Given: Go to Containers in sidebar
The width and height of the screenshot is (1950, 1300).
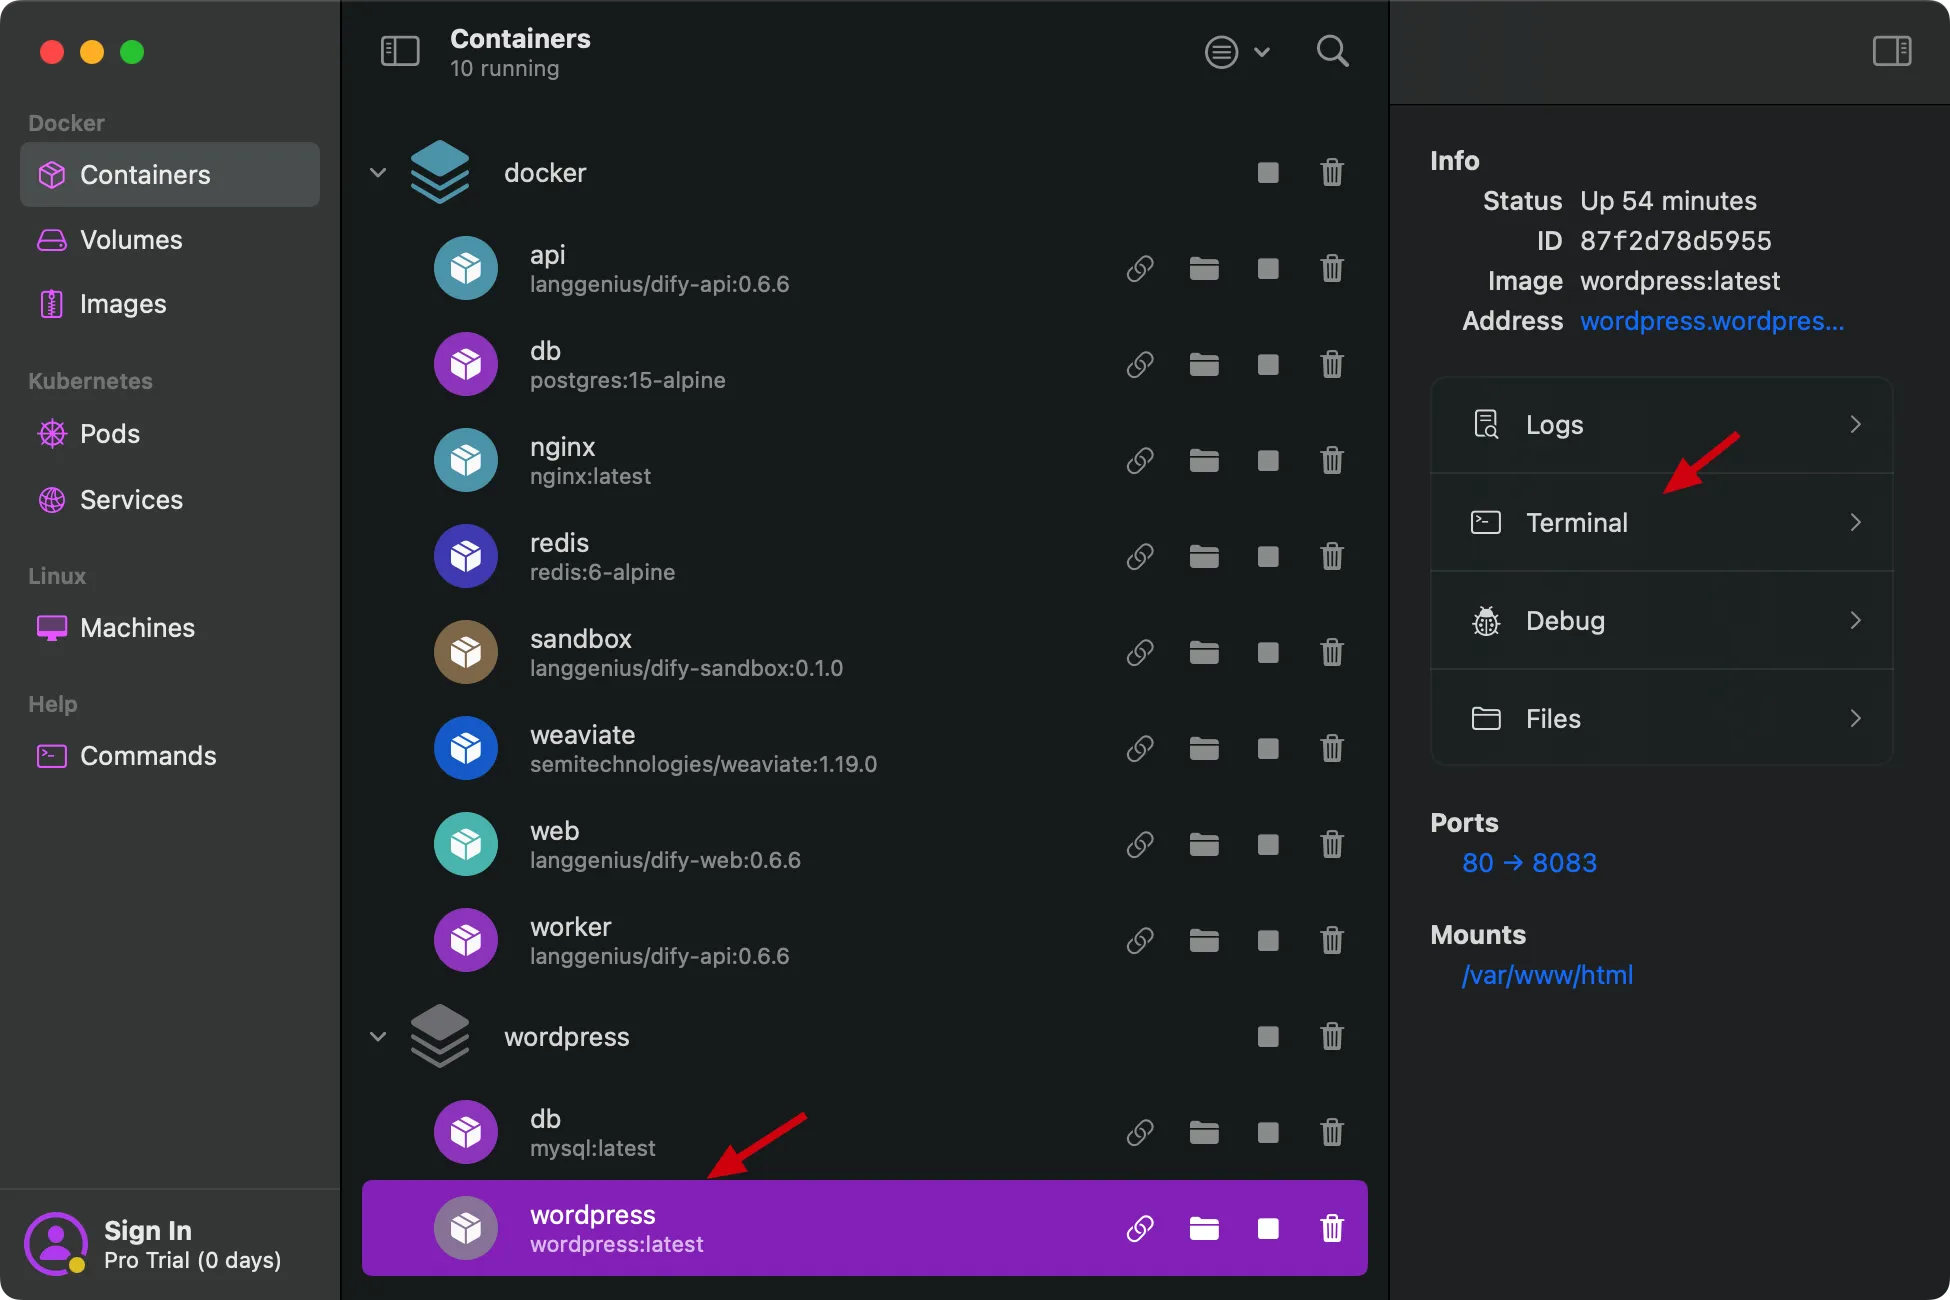Looking at the screenshot, I should [170, 175].
